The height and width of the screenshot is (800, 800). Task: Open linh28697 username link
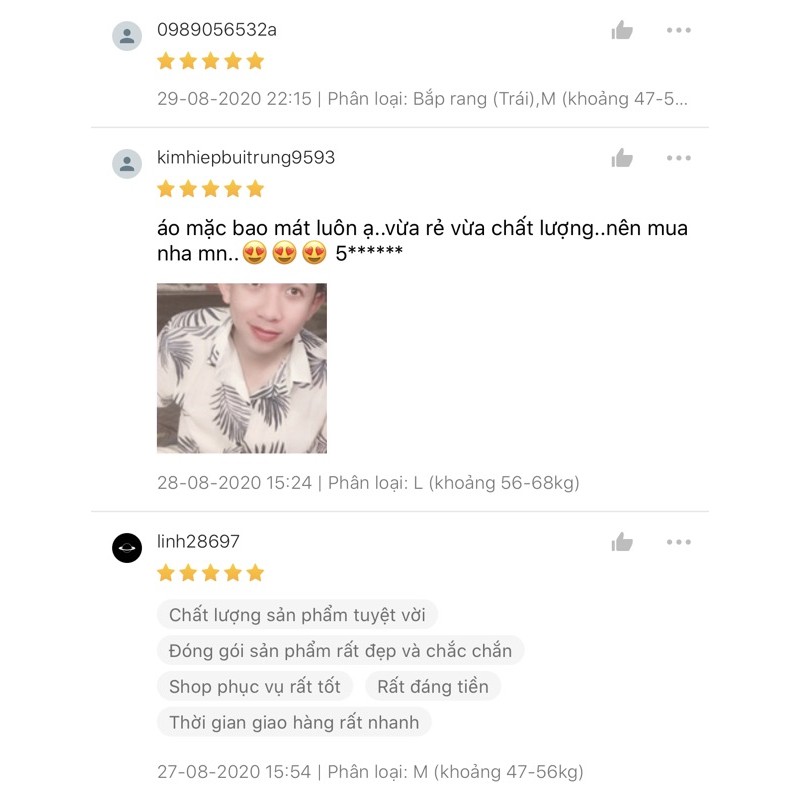point(198,541)
